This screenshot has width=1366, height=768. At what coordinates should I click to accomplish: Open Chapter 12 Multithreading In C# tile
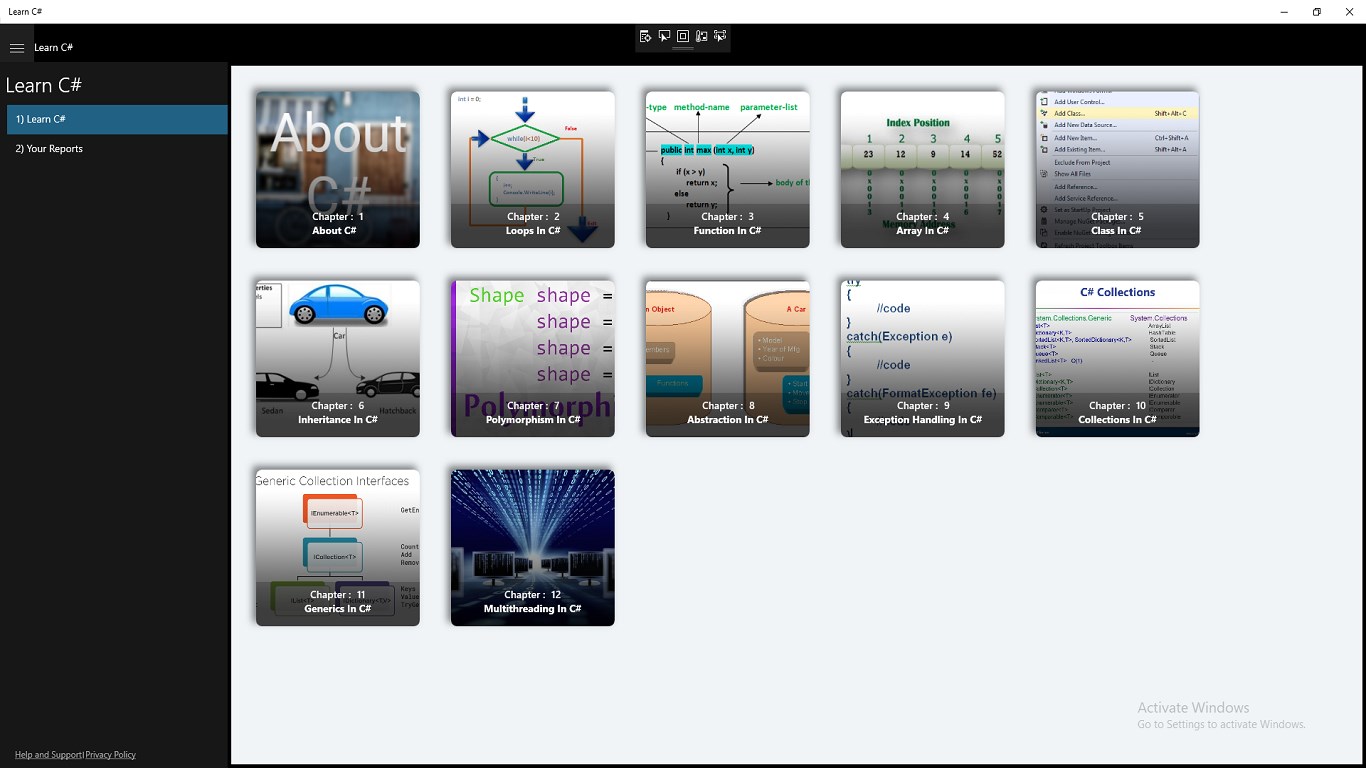[x=533, y=547]
